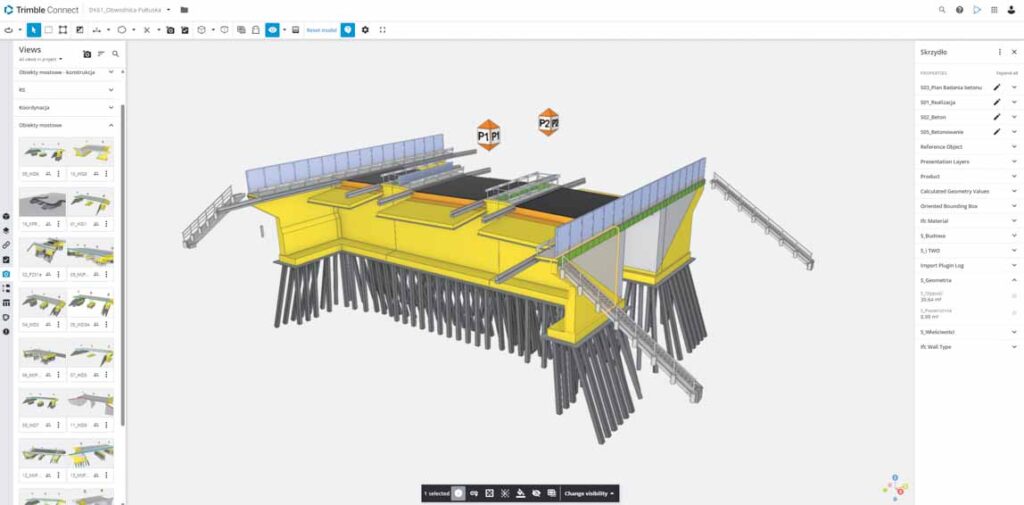Screen dimensions: 1024x505
Task: Click the fullscreen icon in the toolbar
Action: coord(383,30)
